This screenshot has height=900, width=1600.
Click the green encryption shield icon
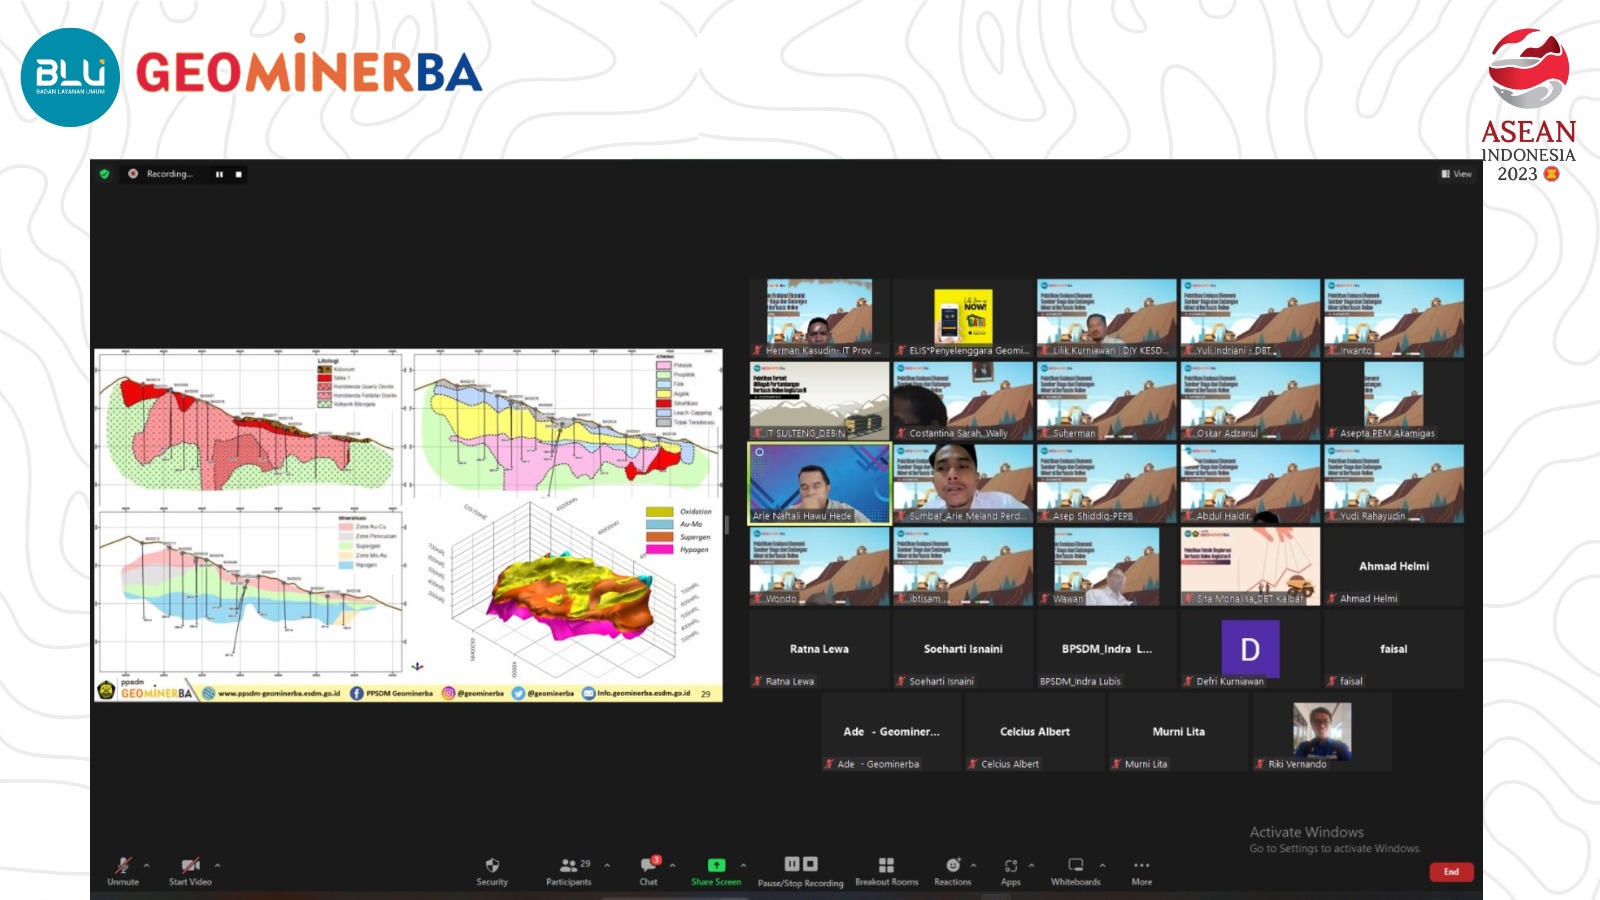pyautogui.click(x=105, y=174)
